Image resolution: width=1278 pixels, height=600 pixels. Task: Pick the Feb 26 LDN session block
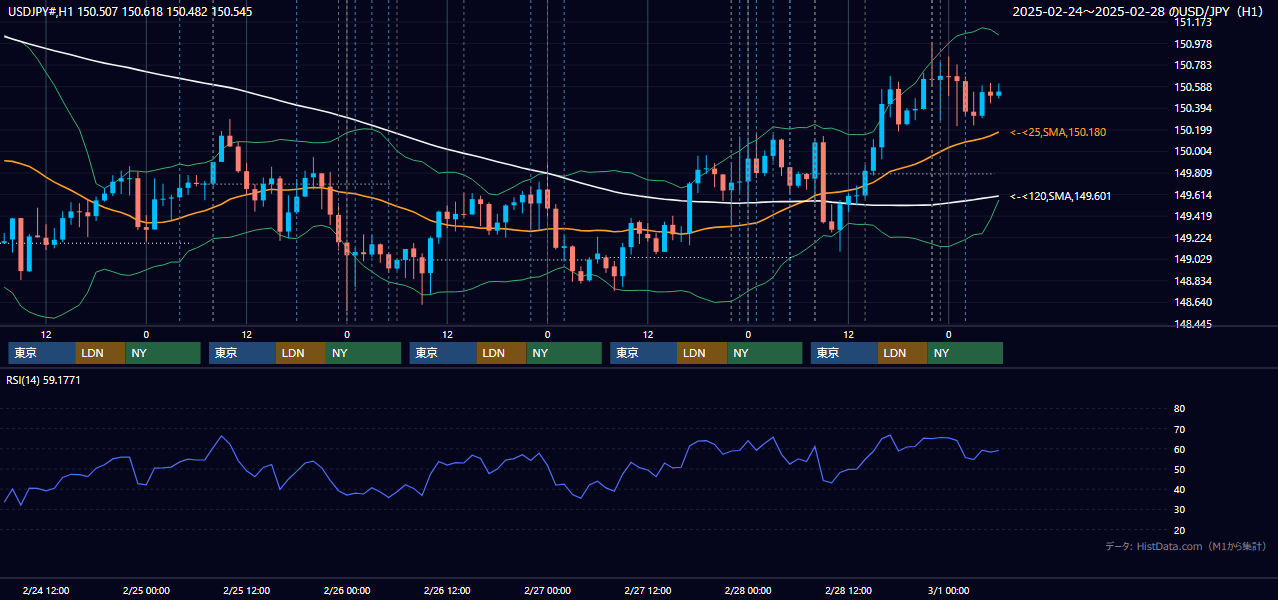click(x=502, y=353)
